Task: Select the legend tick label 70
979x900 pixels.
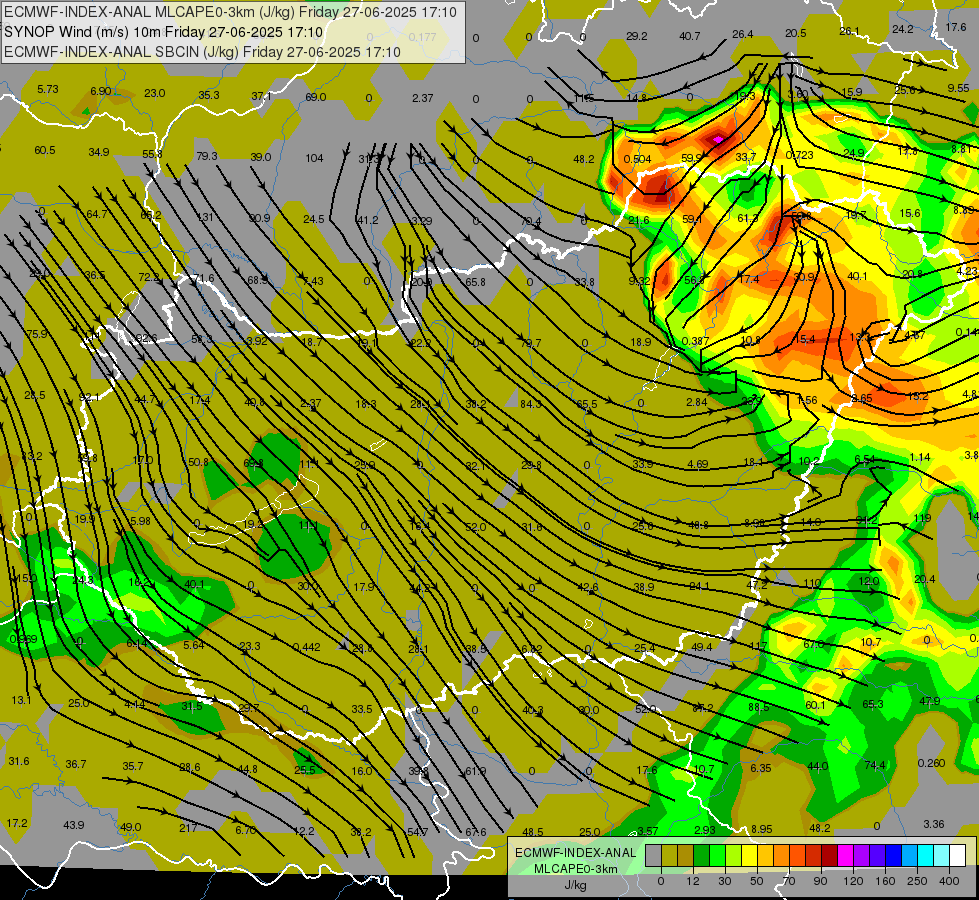Action: (789, 881)
